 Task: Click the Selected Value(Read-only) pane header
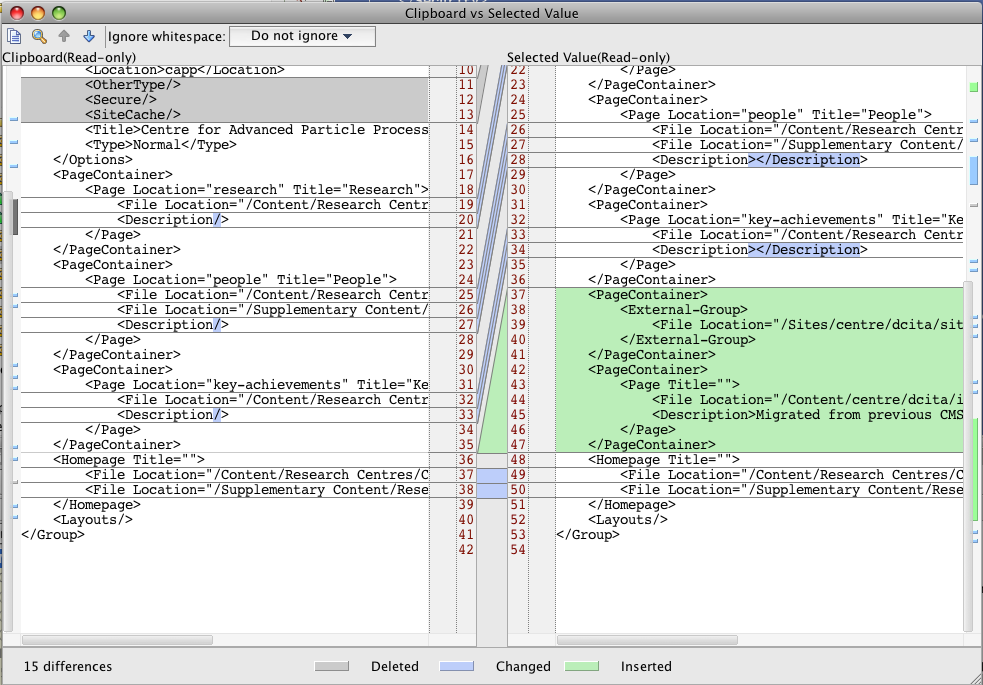coord(592,57)
